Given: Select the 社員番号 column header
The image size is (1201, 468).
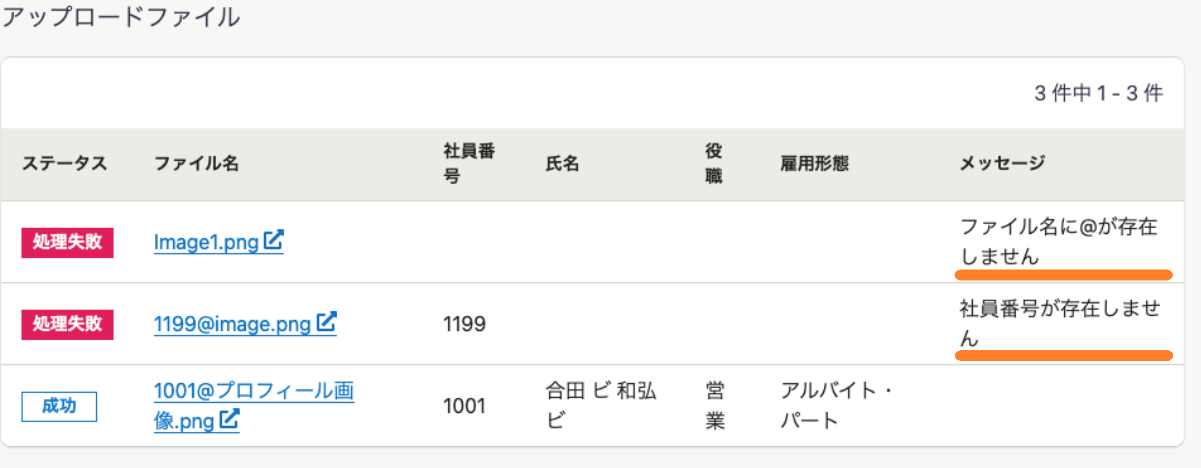Looking at the screenshot, I should coord(470,164).
